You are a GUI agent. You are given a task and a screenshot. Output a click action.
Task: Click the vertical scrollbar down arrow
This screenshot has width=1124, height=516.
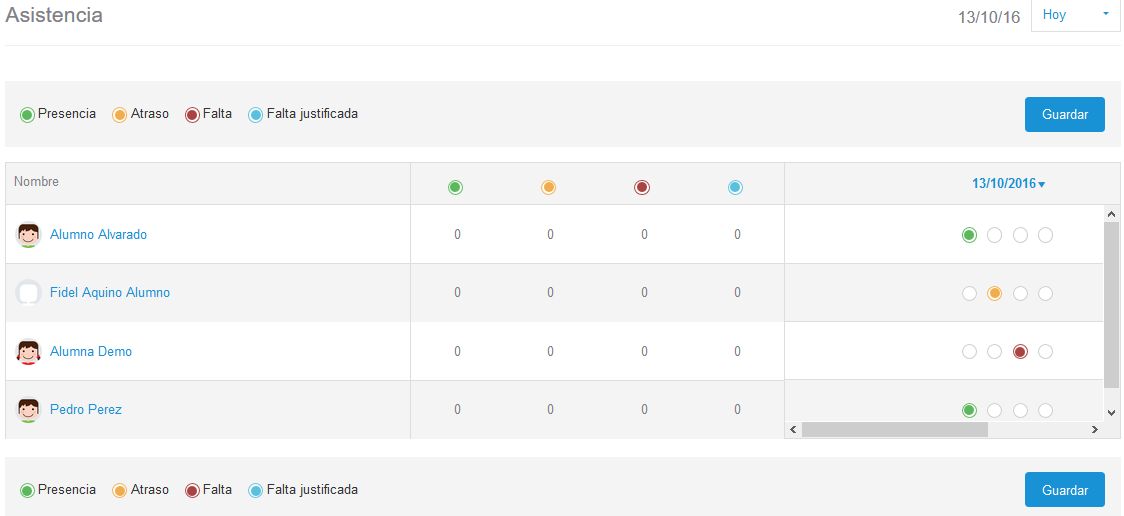tap(1111, 411)
